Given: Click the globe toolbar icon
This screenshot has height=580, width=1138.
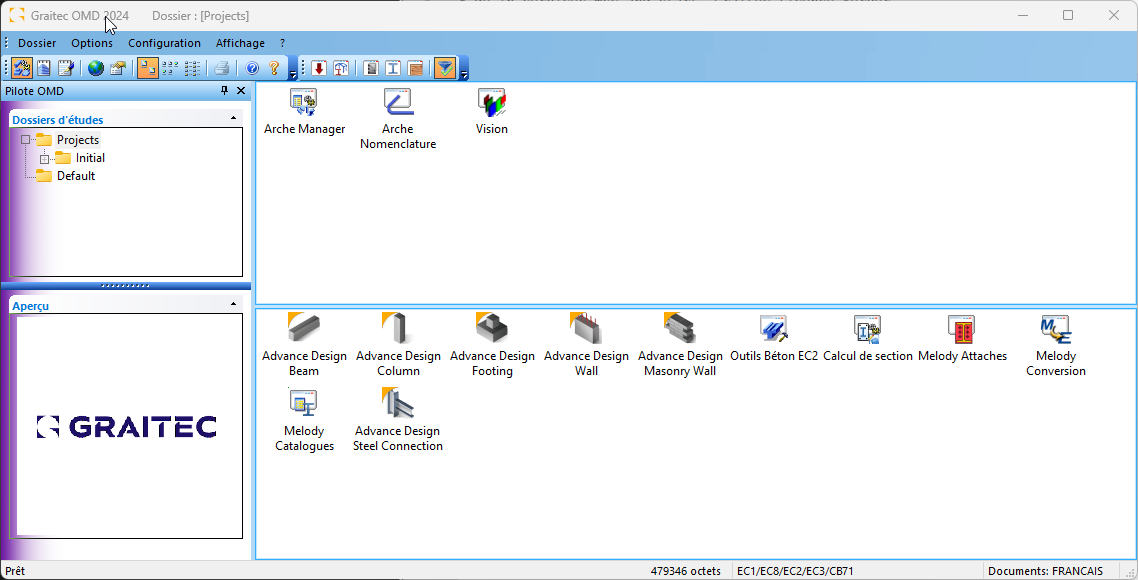Looking at the screenshot, I should click(x=96, y=68).
